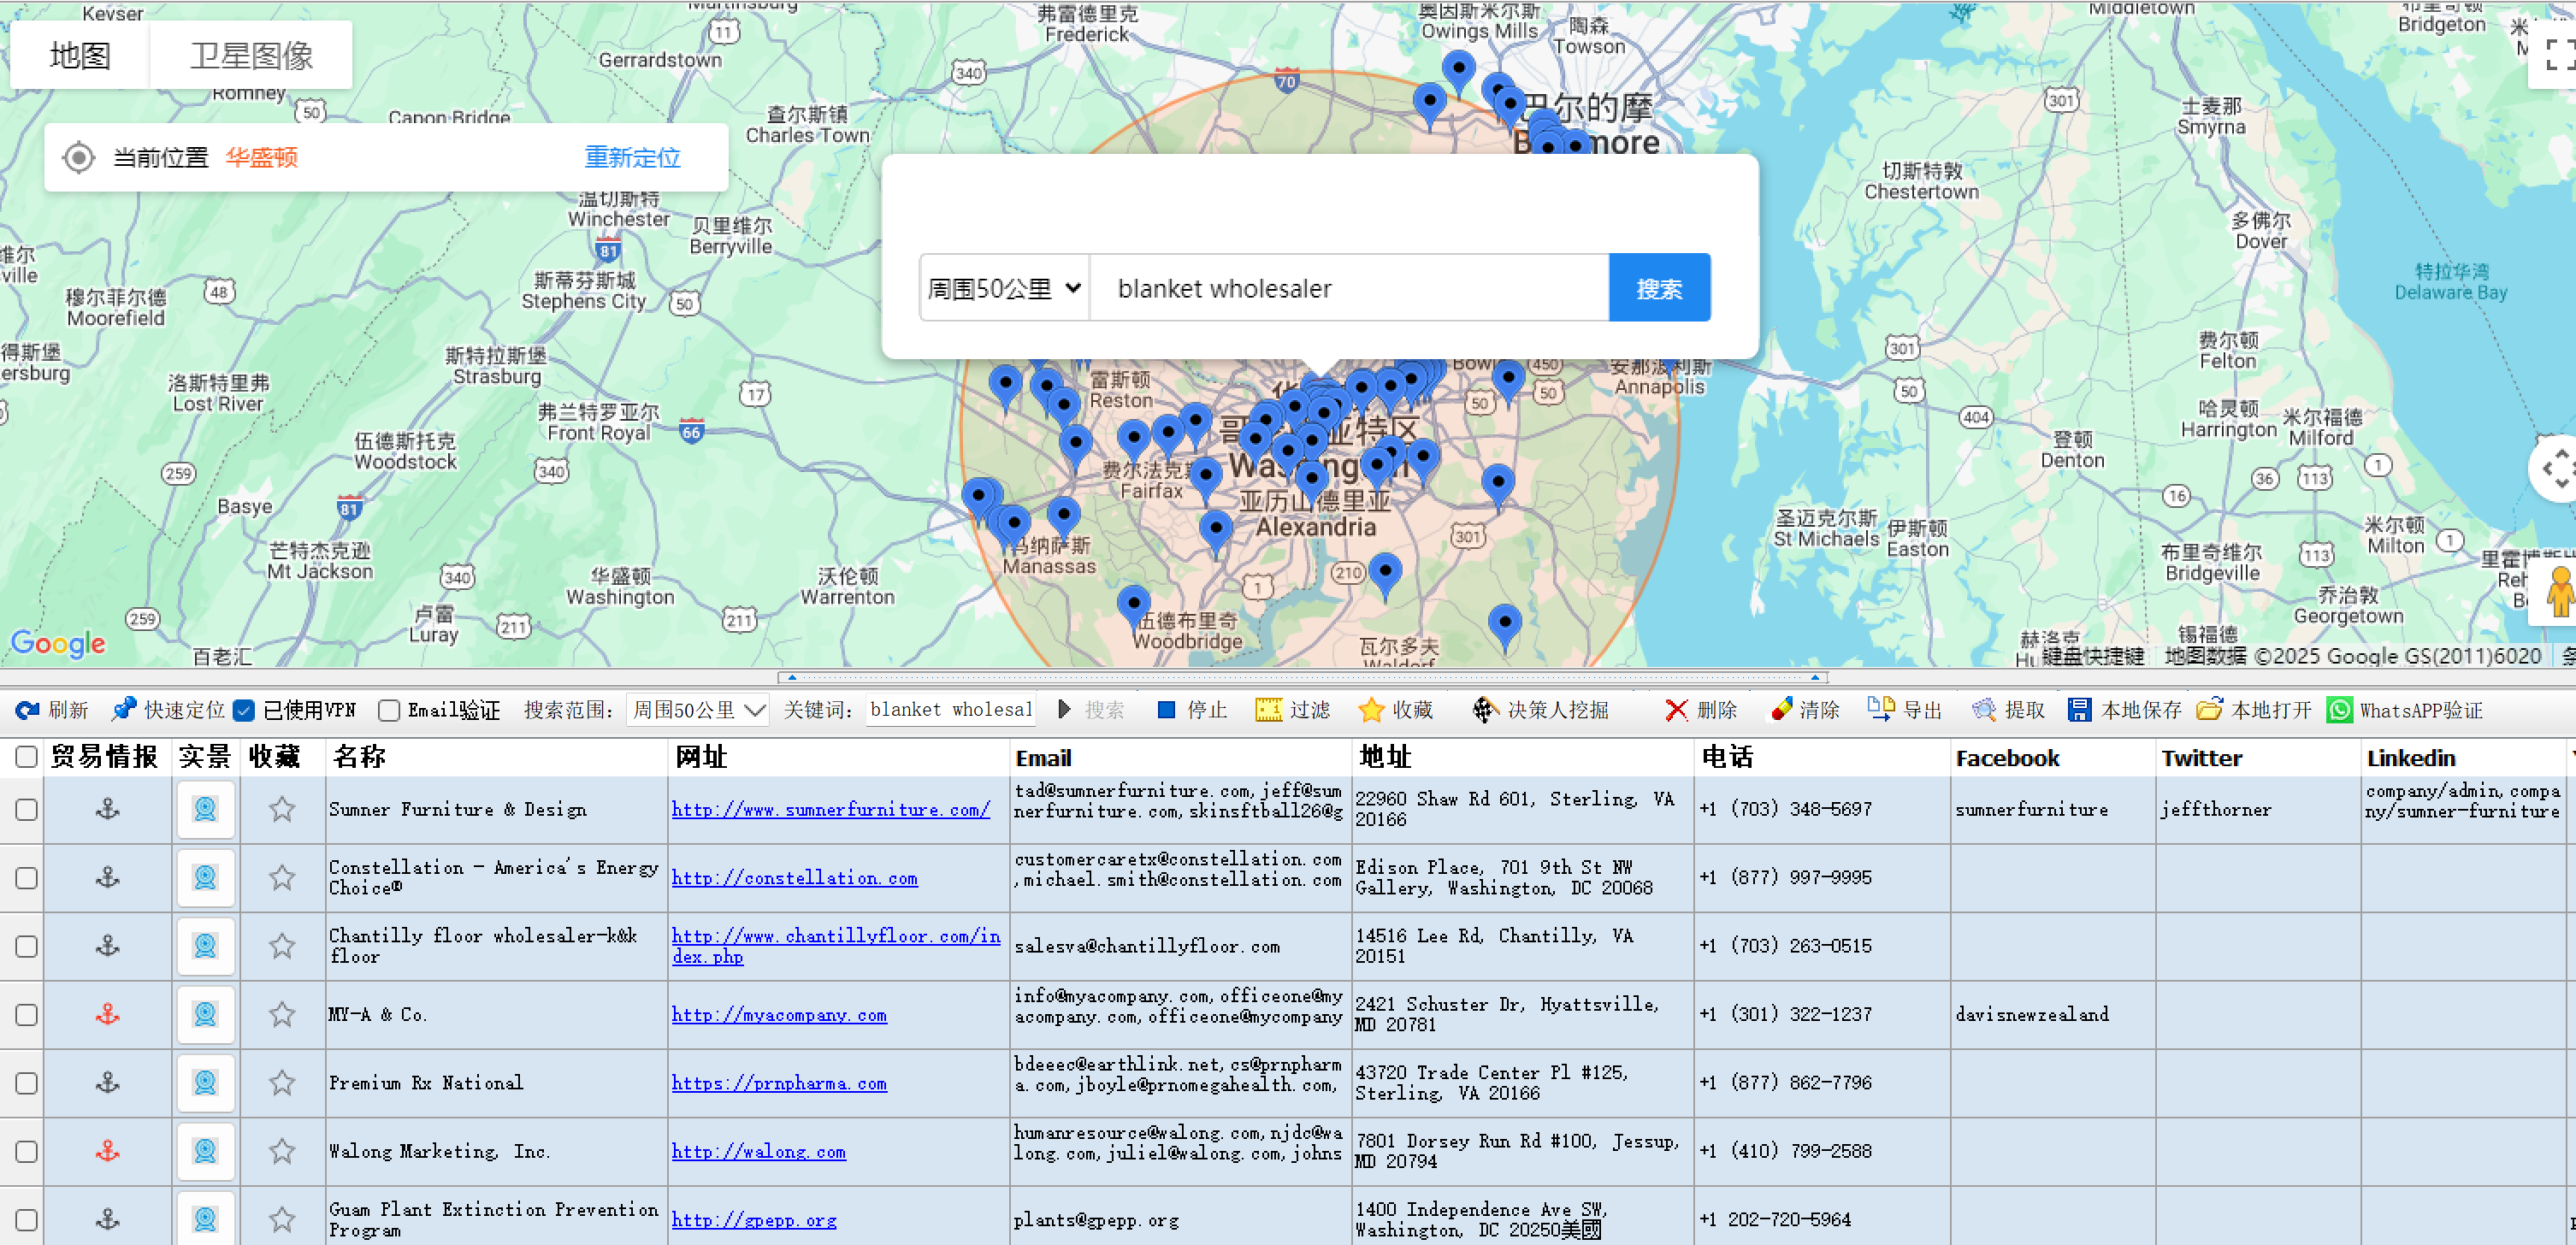The width and height of the screenshot is (2576, 1245).
Task: Click the Street View pegman icon
Action: click(x=2559, y=592)
